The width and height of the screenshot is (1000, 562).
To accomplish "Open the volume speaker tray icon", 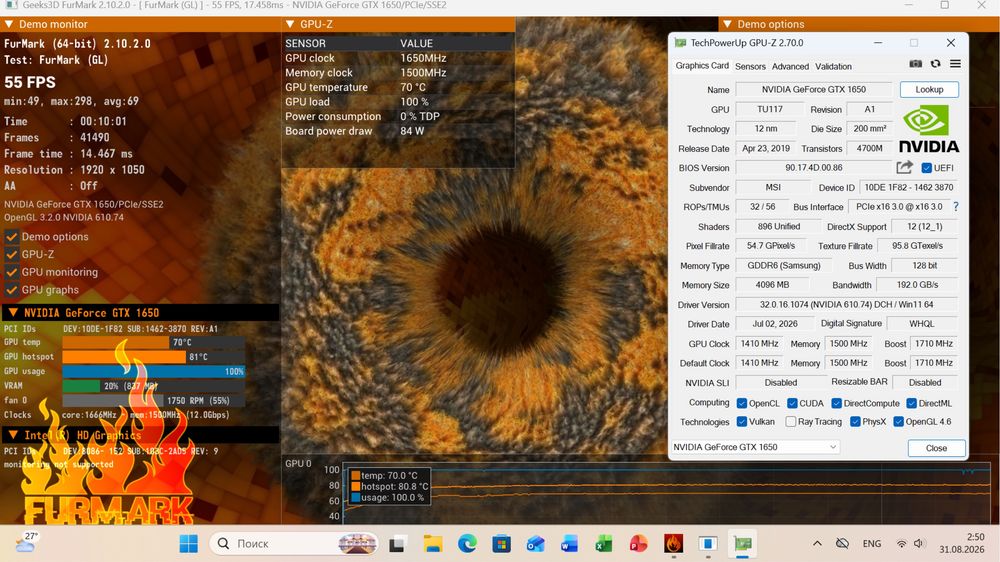I will click(918, 544).
